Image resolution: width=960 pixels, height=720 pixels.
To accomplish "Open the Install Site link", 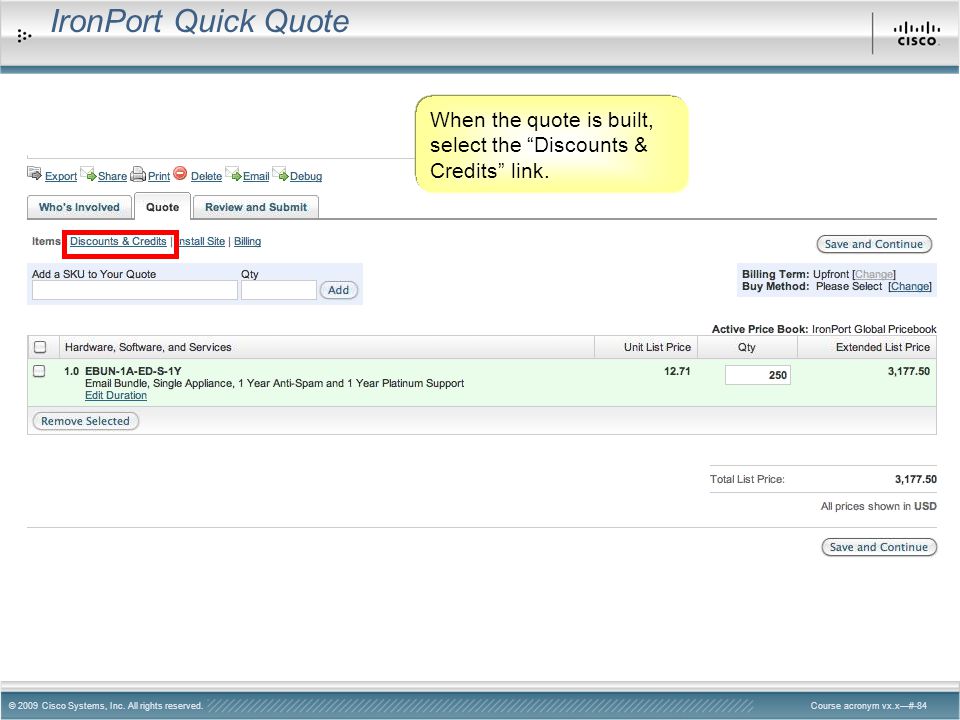I will [x=201, y=241].
